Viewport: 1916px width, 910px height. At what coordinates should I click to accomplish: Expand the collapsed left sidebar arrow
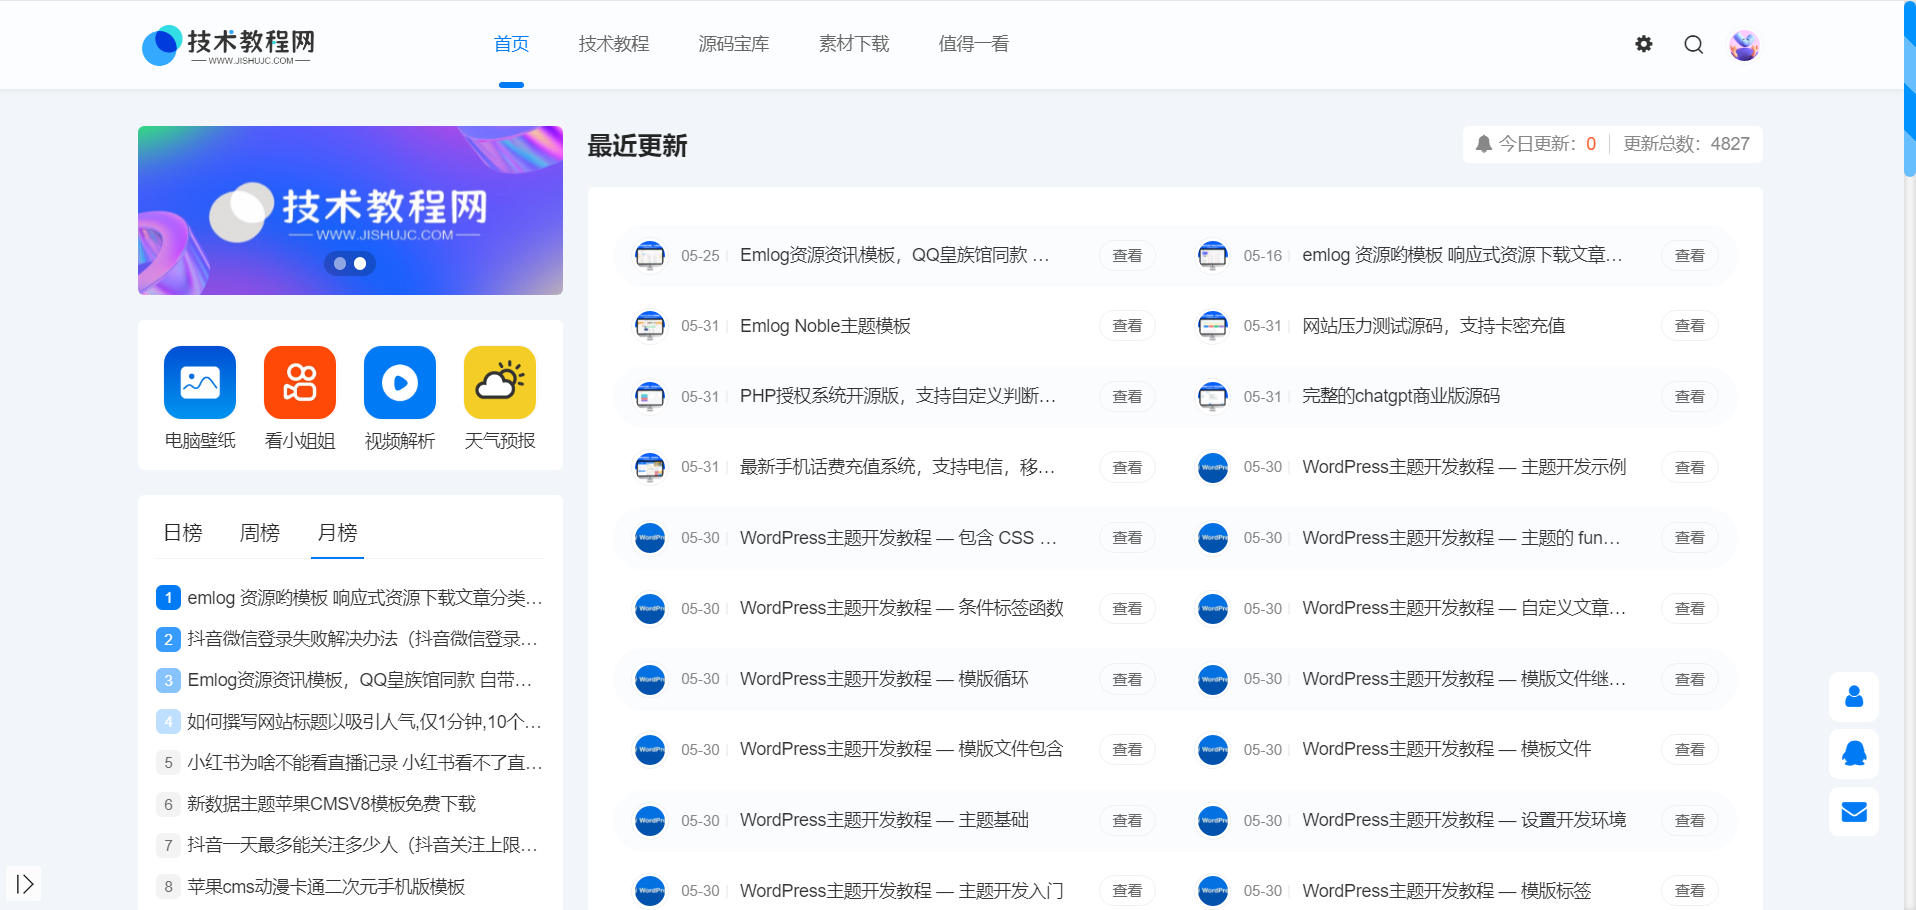tap(25, 884)
